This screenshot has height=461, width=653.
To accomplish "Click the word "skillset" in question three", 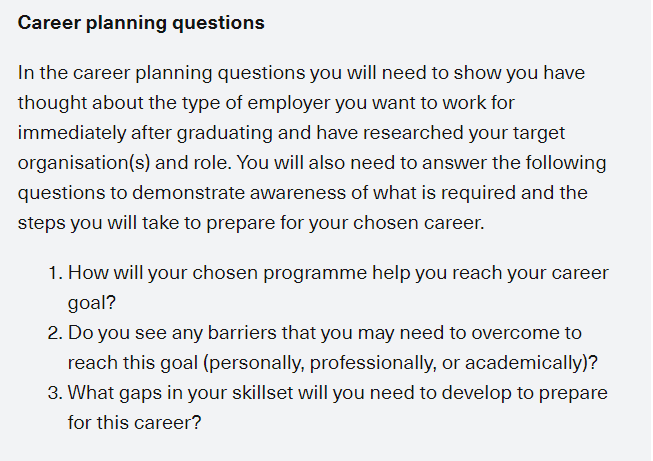I will [262, 393].
